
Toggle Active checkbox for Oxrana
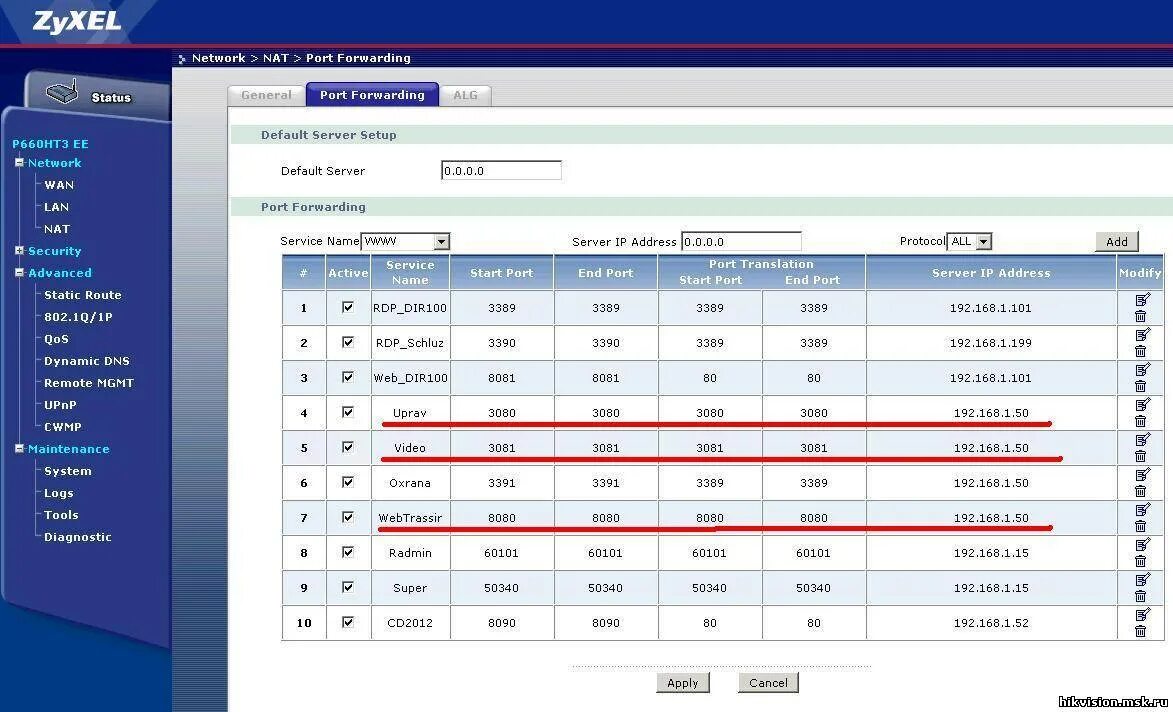(348, 482)
